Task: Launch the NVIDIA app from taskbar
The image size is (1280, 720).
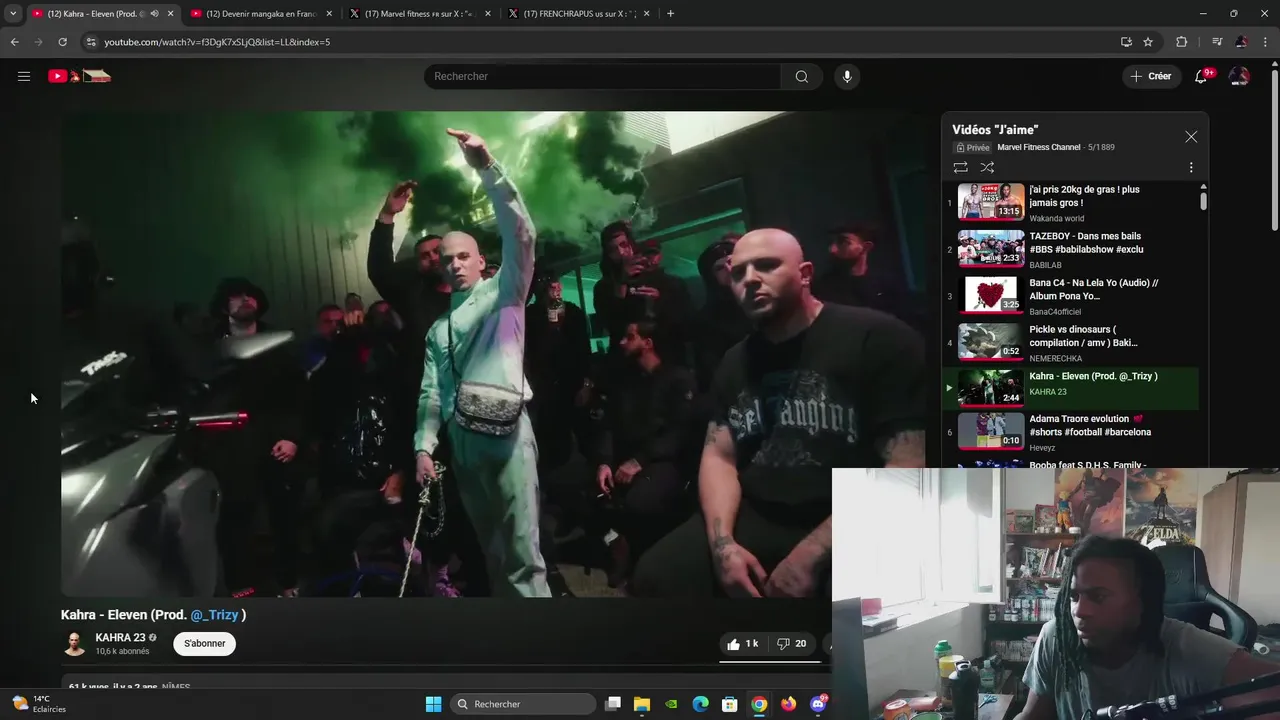Action: click(x=671, y=704)
